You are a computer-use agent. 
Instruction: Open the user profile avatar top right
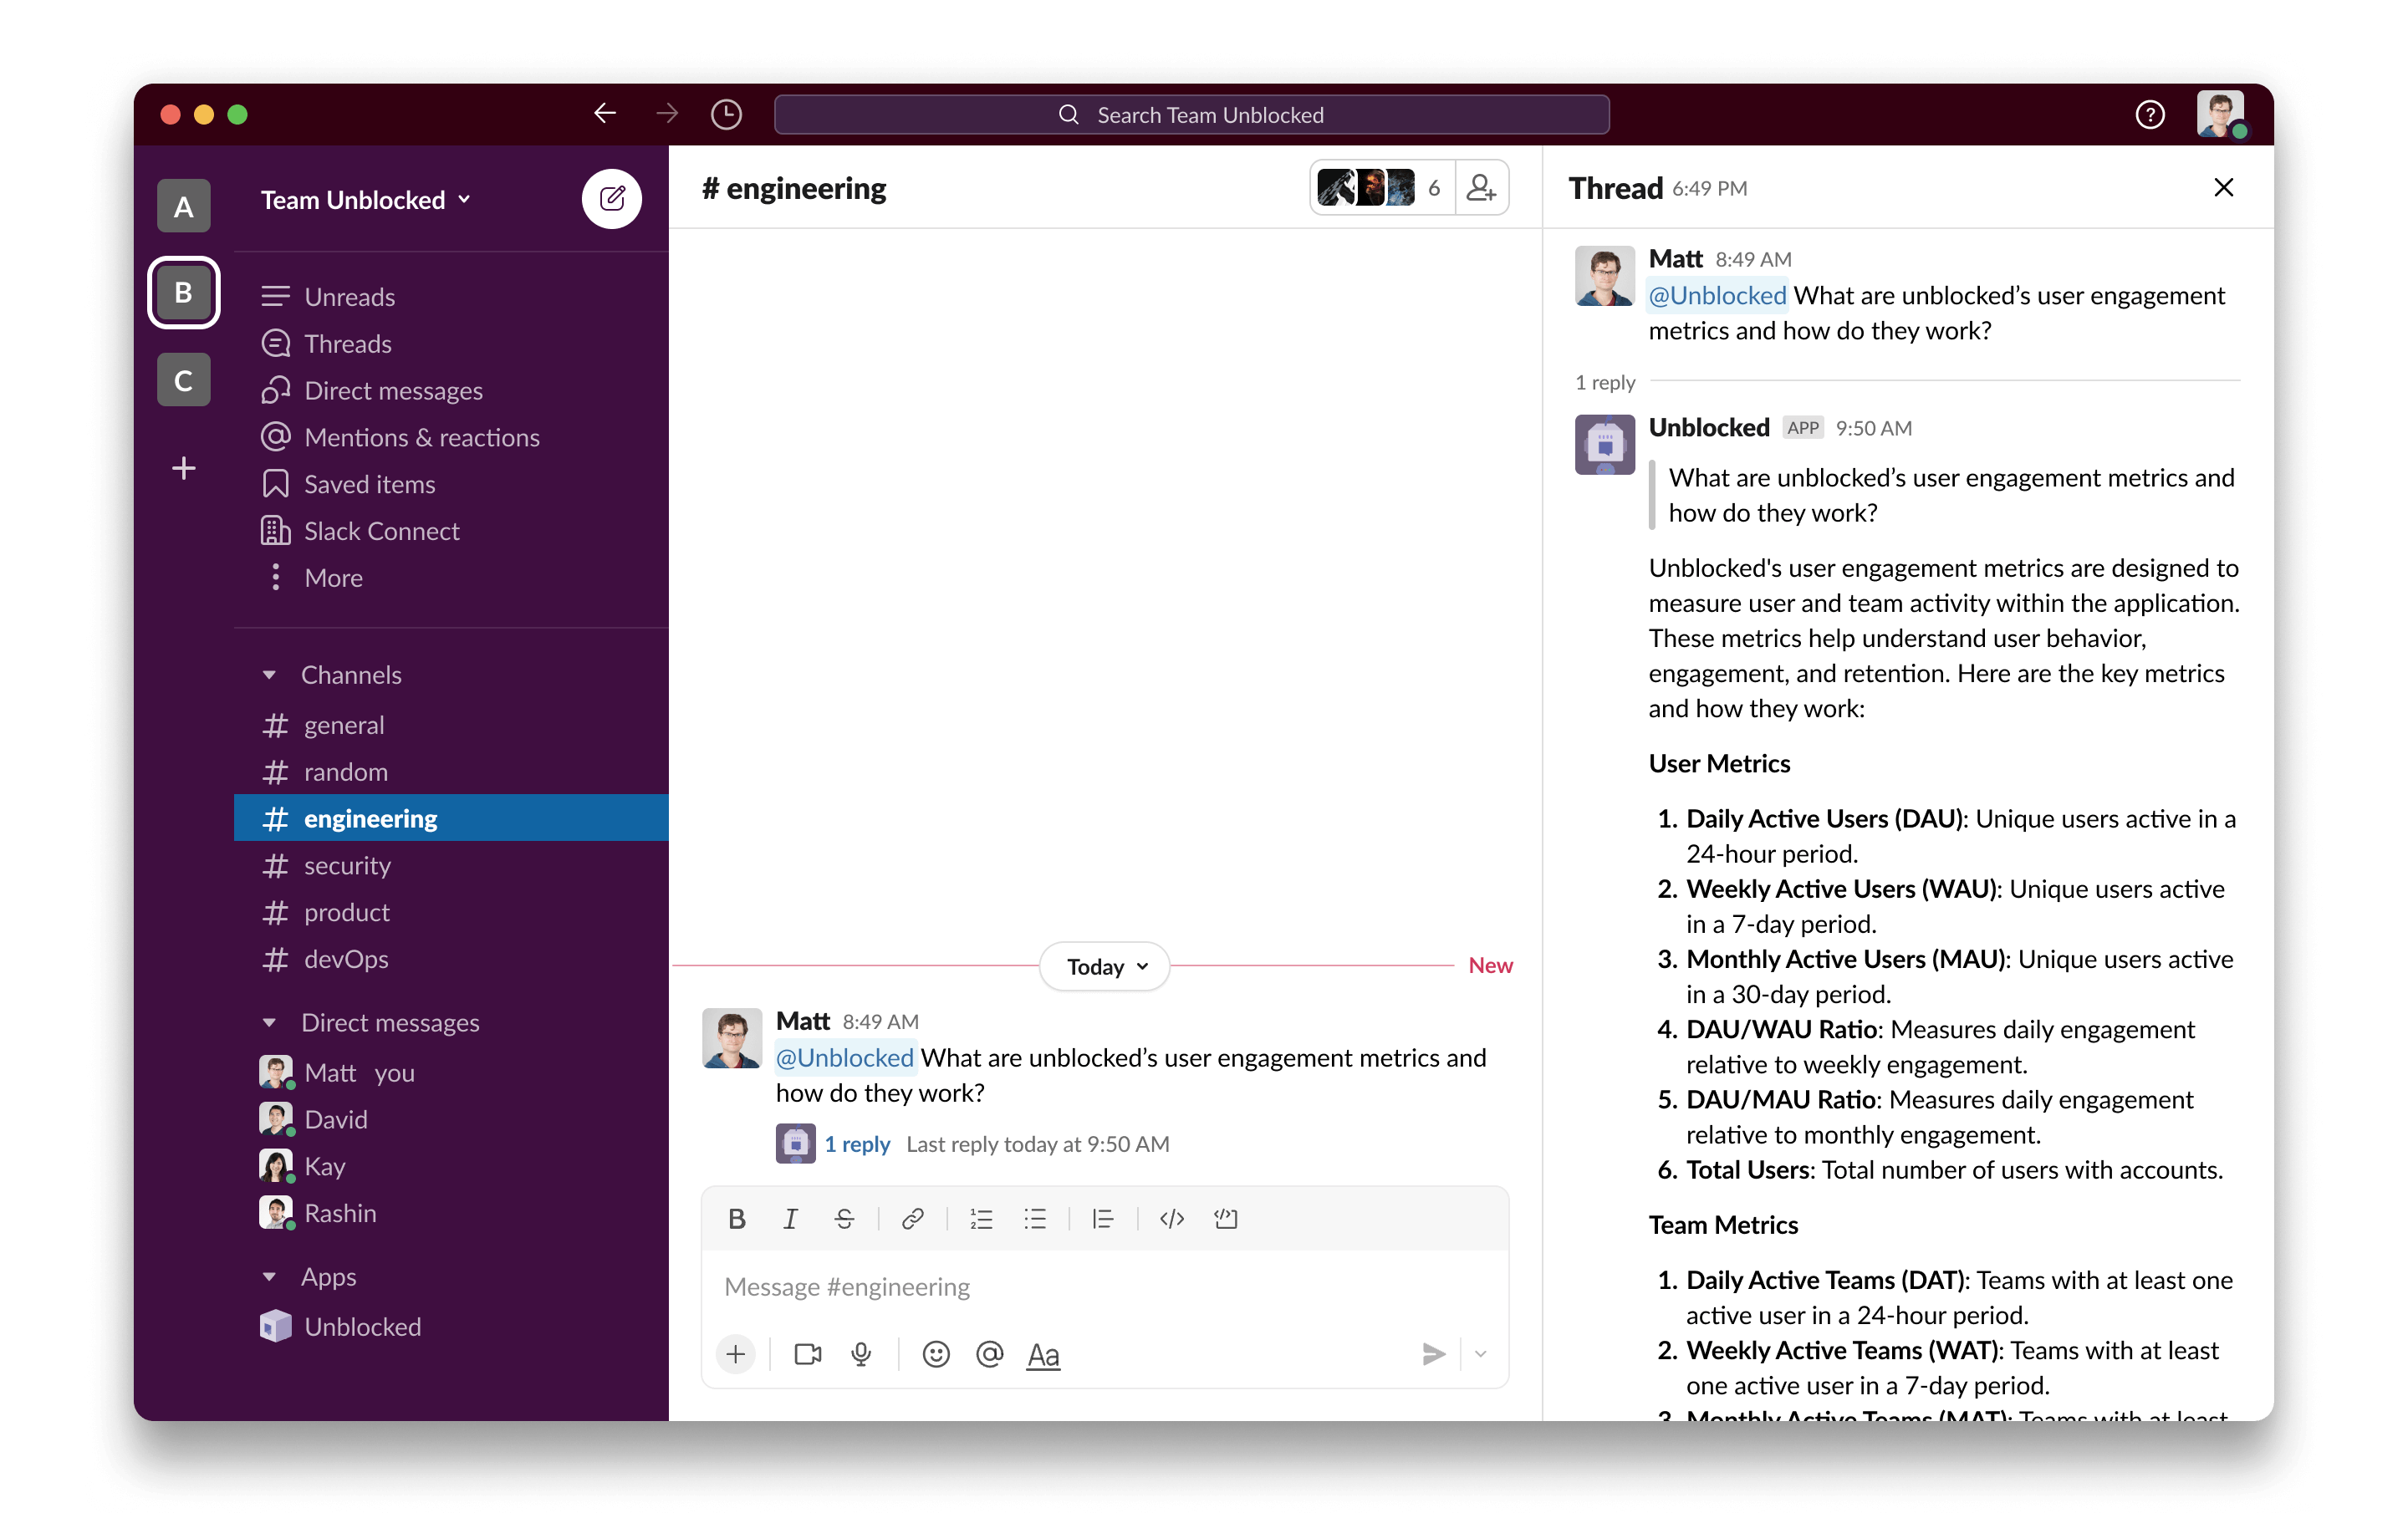coord(2220,114)
